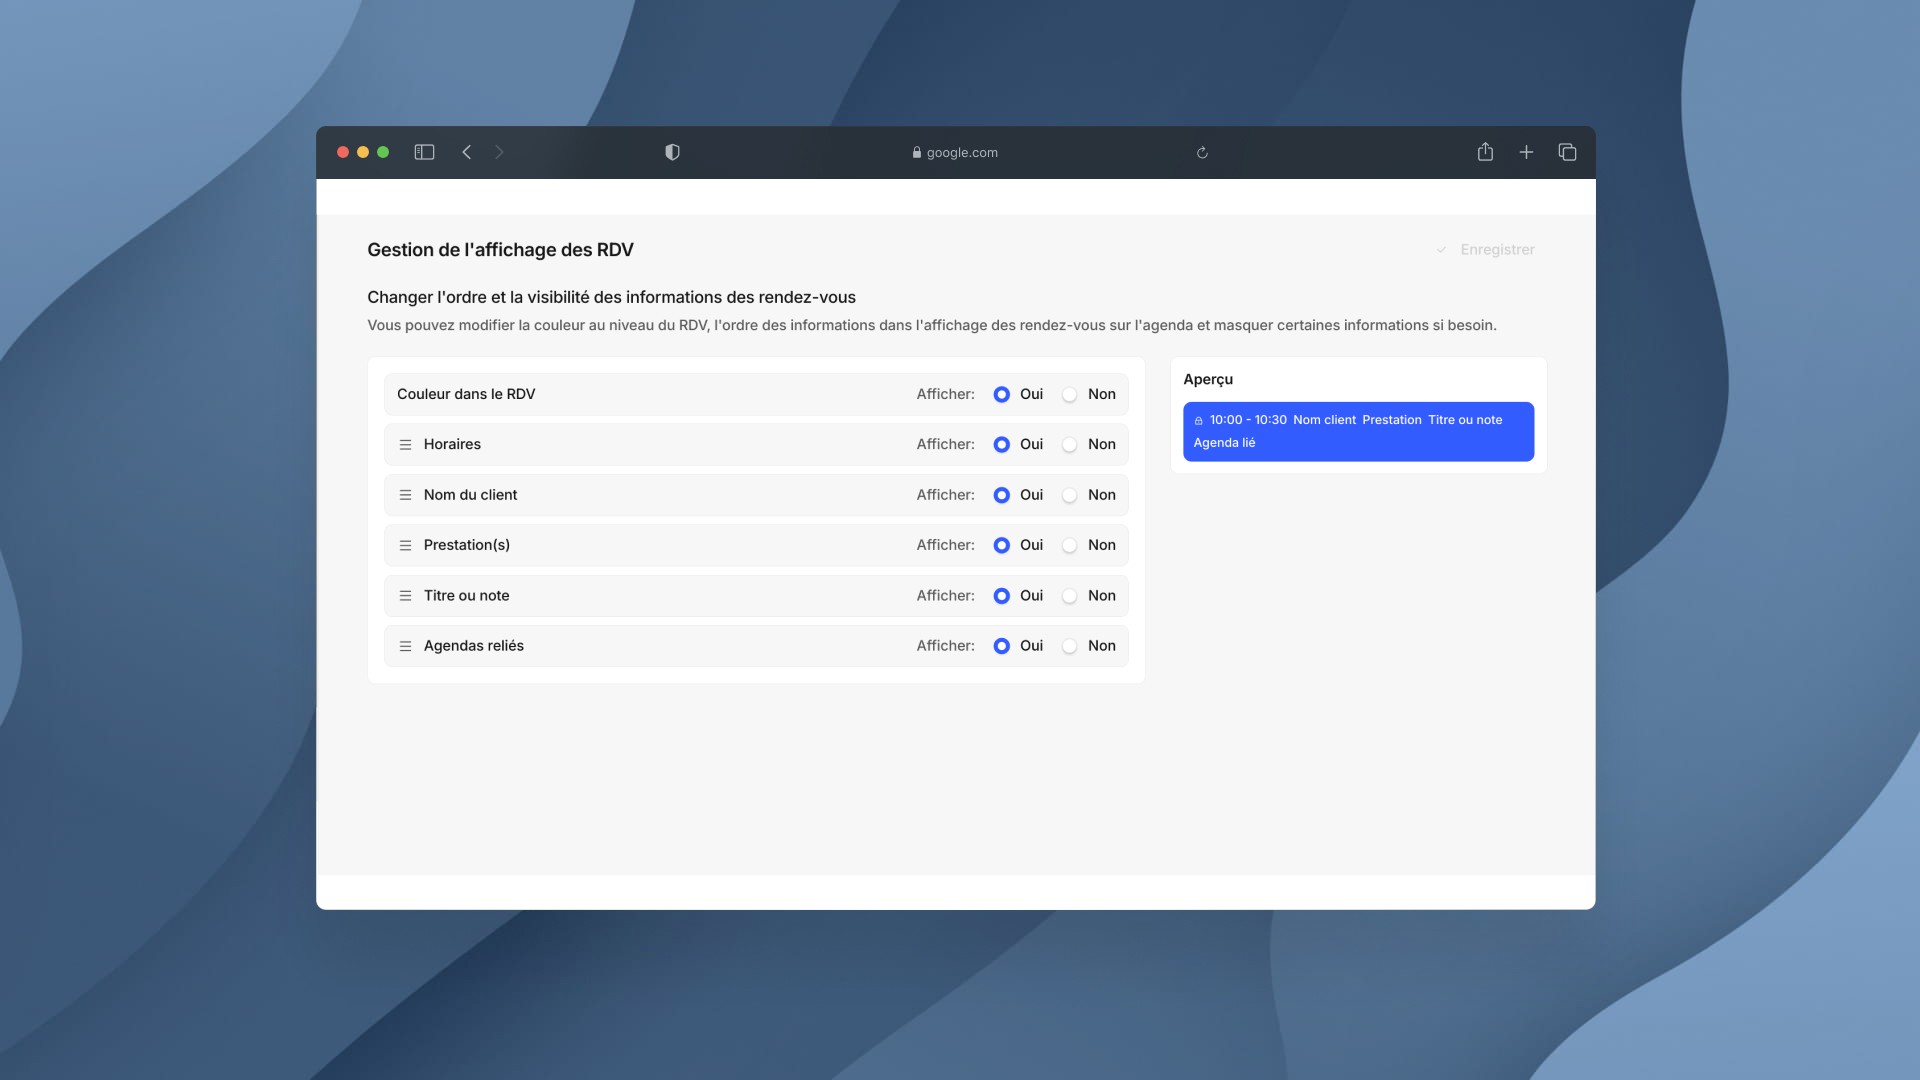This screenshot has width=1920, height=1080.
Task: Click the blue appointment preview card
Action: [x=1357, y=431]
